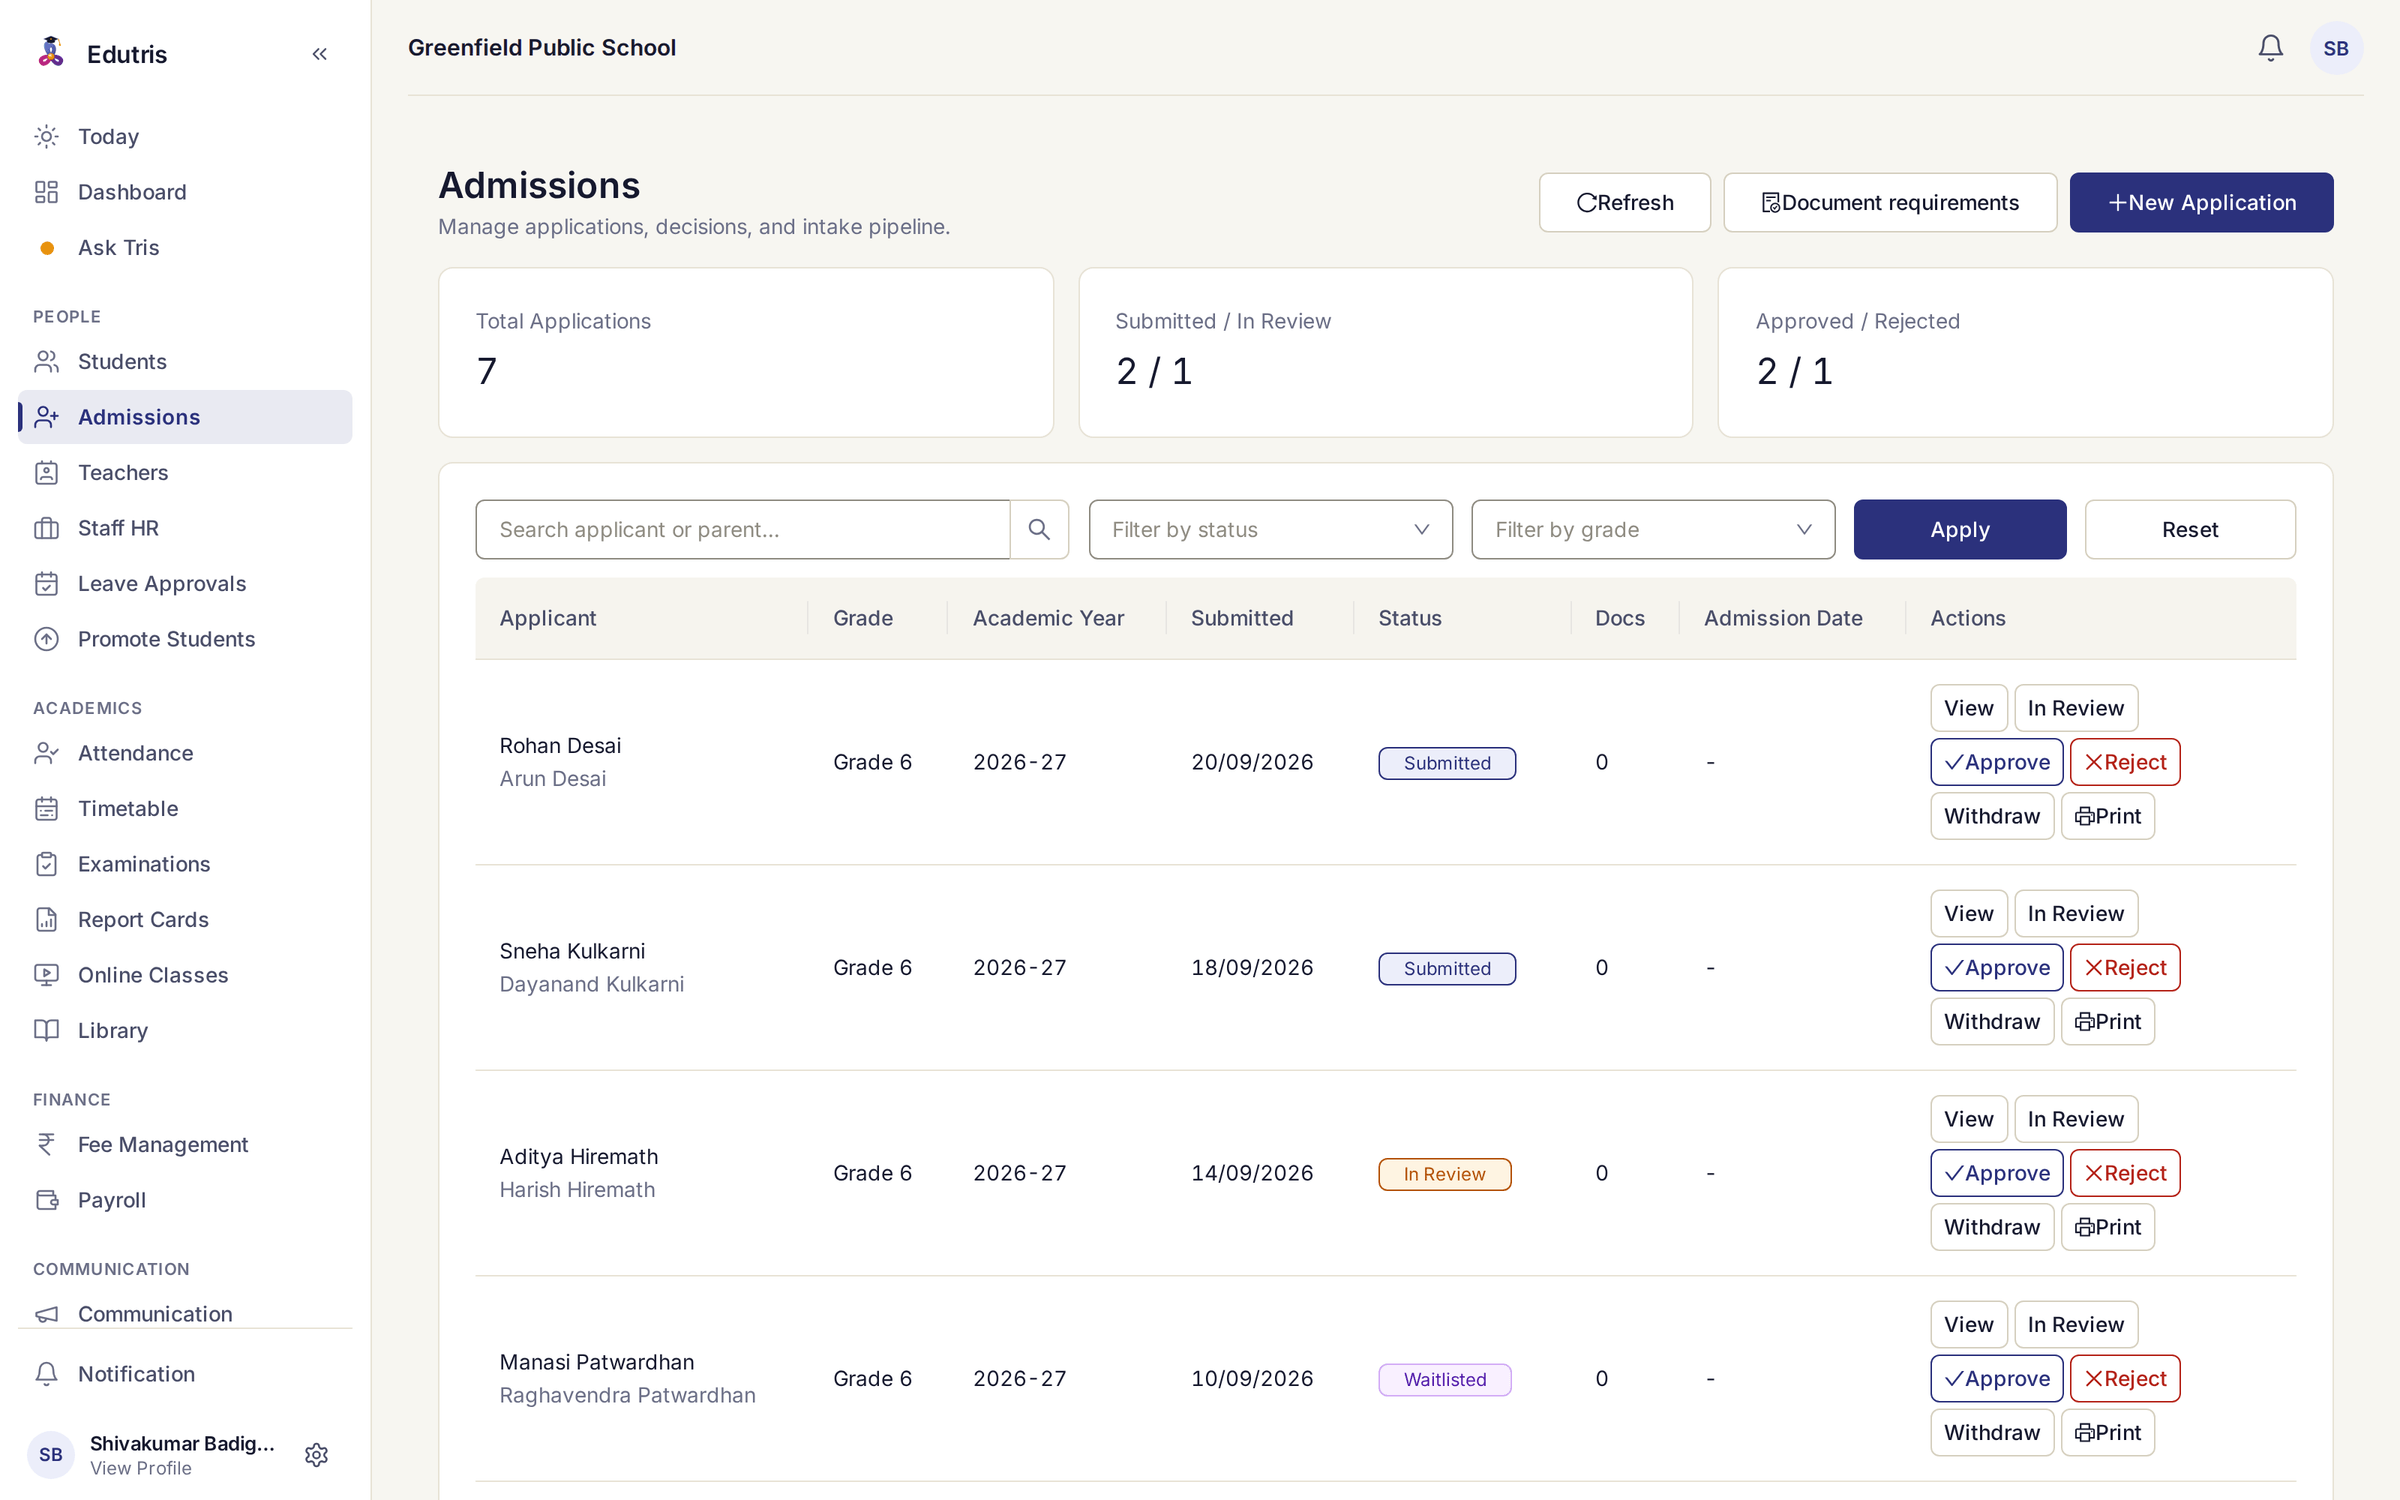Go to Attendance in the sidebar

coord(185,753)
